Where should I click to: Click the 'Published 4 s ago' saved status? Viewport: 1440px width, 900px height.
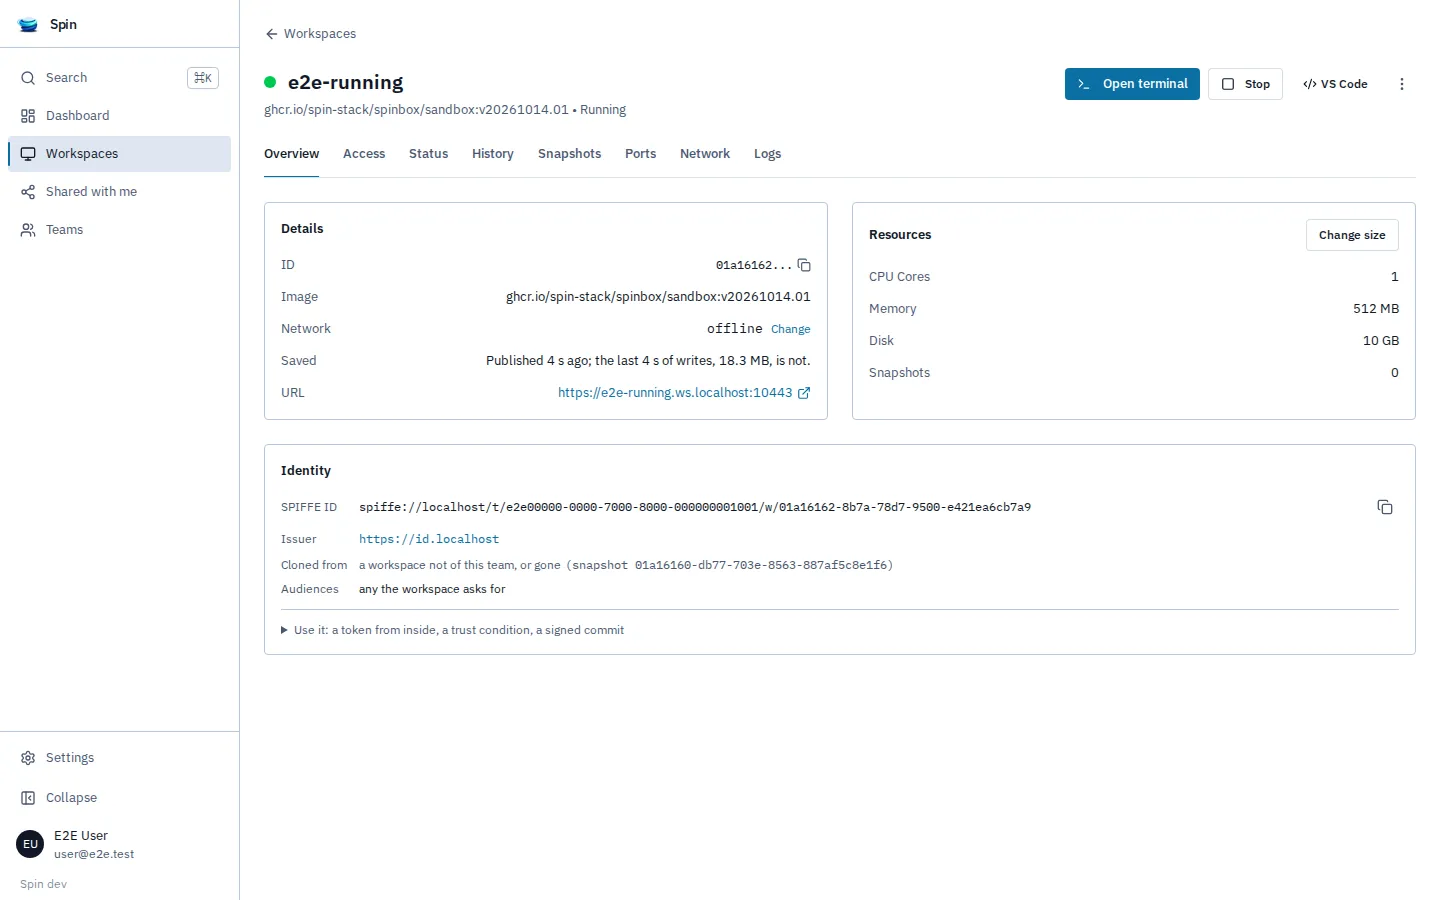click(648, 361)
